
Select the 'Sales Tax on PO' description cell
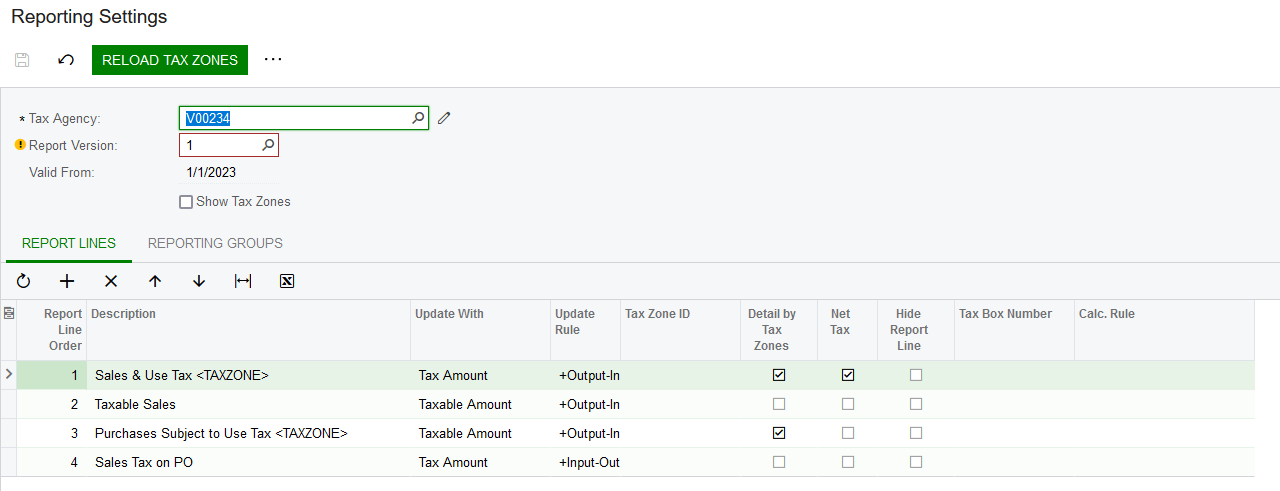coord(248,462)
